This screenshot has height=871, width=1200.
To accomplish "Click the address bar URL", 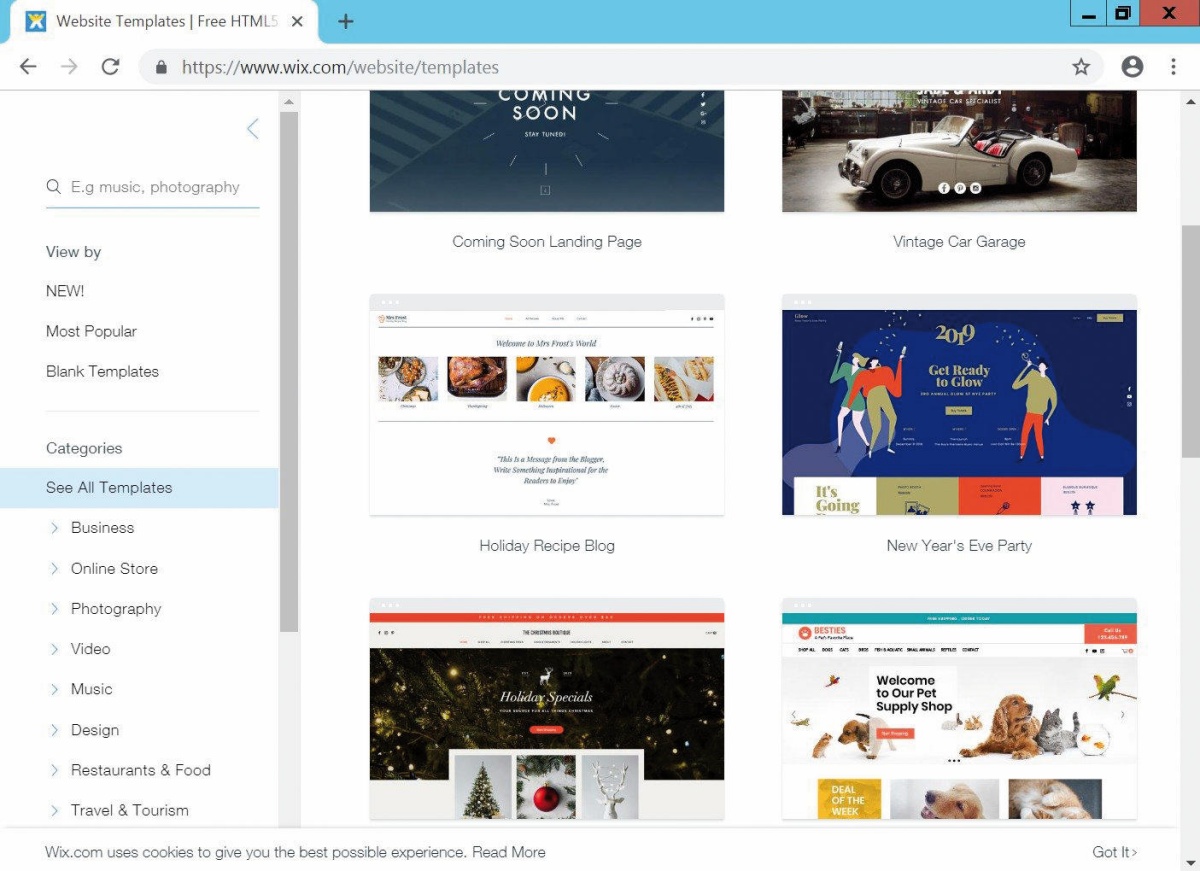I will [x=340, y=68].
